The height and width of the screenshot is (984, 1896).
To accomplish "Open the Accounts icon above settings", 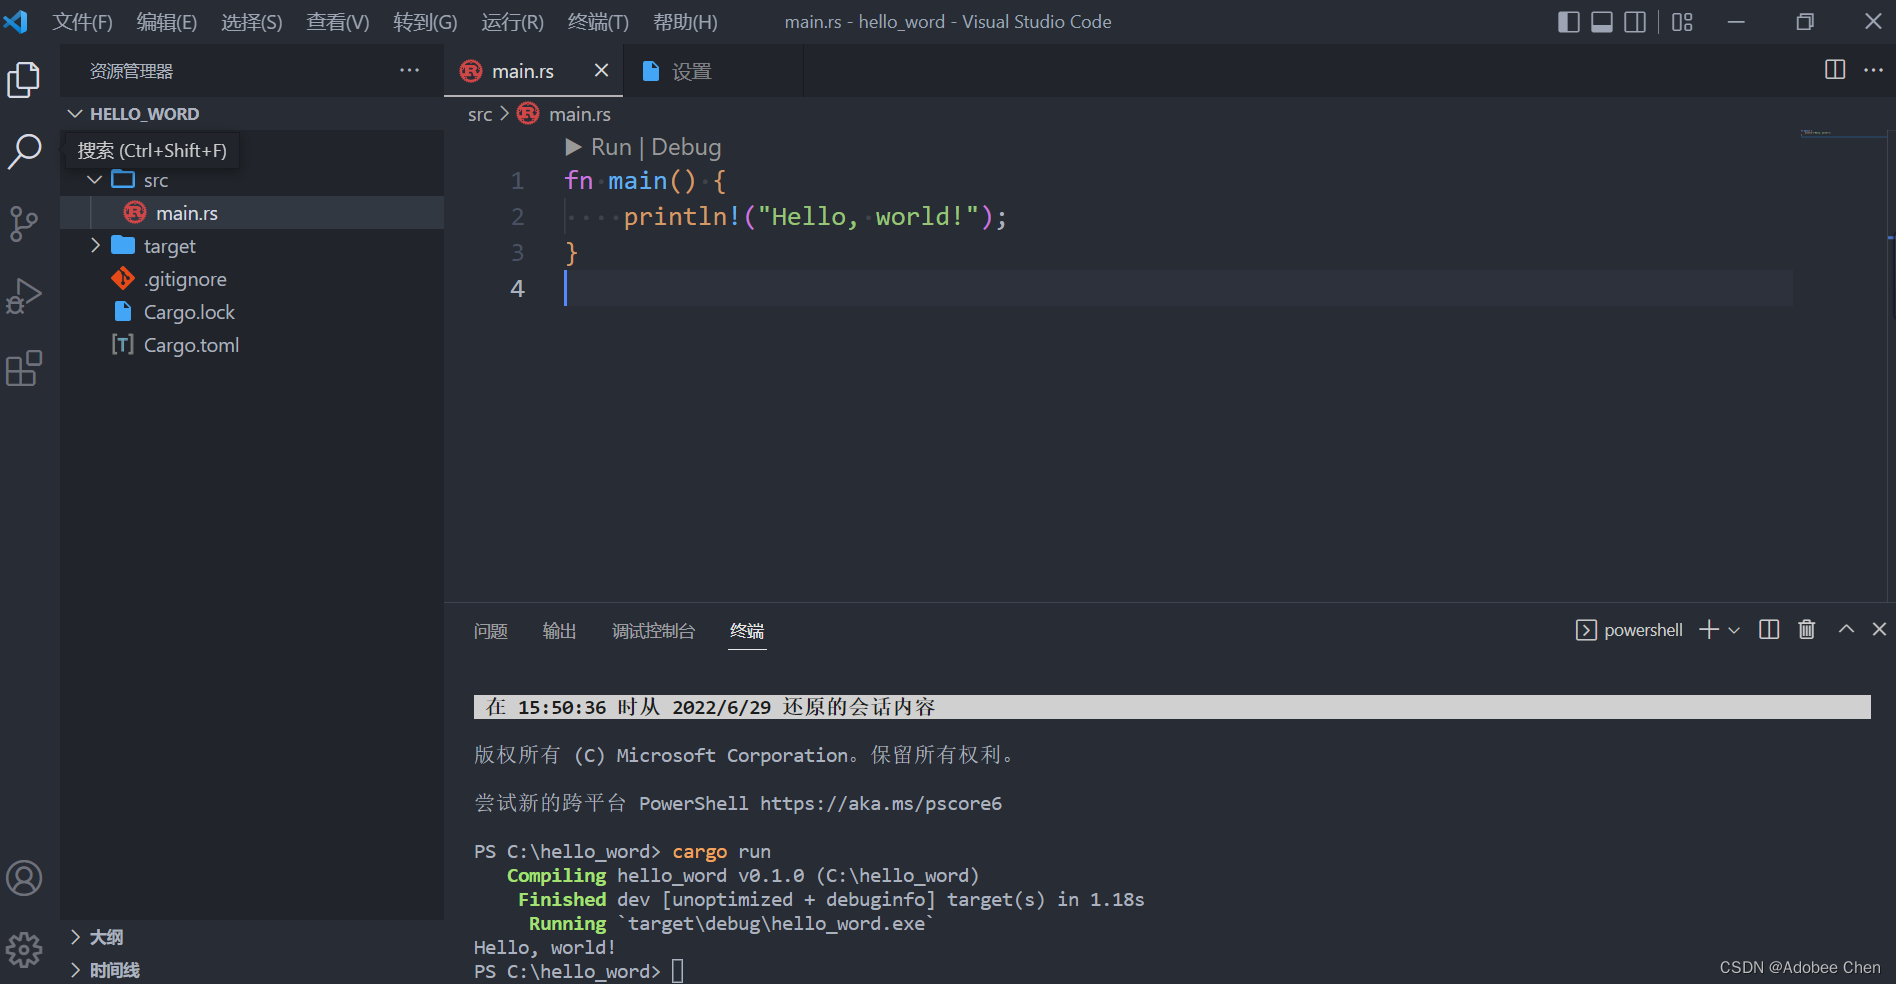I will tap(24, 878).
